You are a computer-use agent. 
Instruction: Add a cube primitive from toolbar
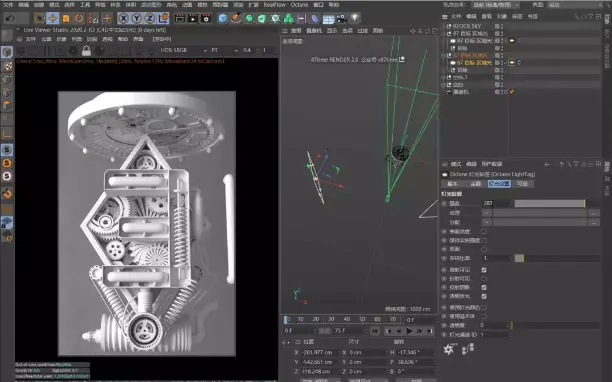click(x=222, y=18)
